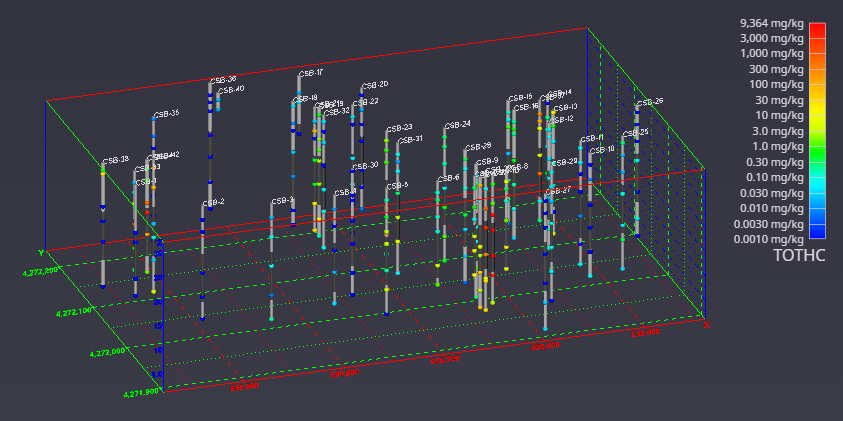Viewport: 843px width, 421px height.
Task: Click the blue bottom of the color legend
Action: point(817,233)
